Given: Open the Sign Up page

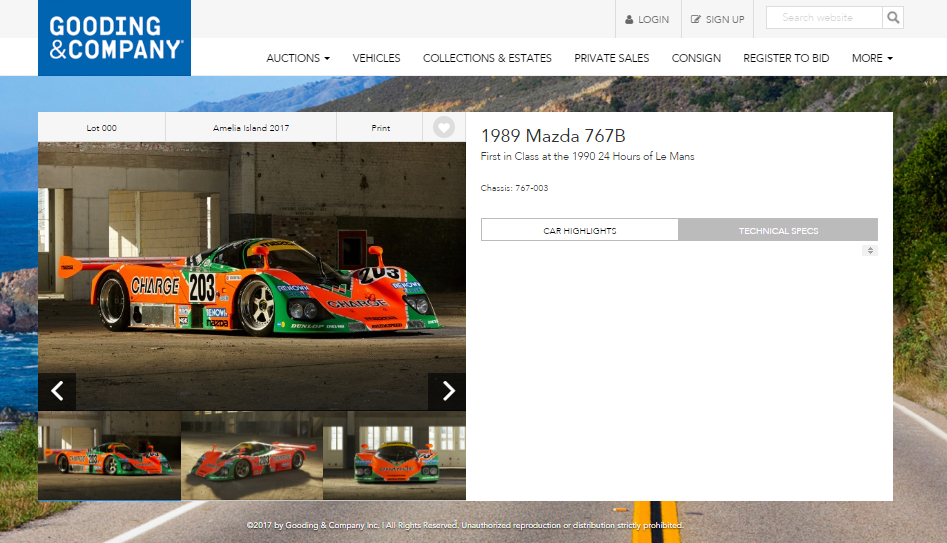Looking at the screenshot, I should coord(717,19).
